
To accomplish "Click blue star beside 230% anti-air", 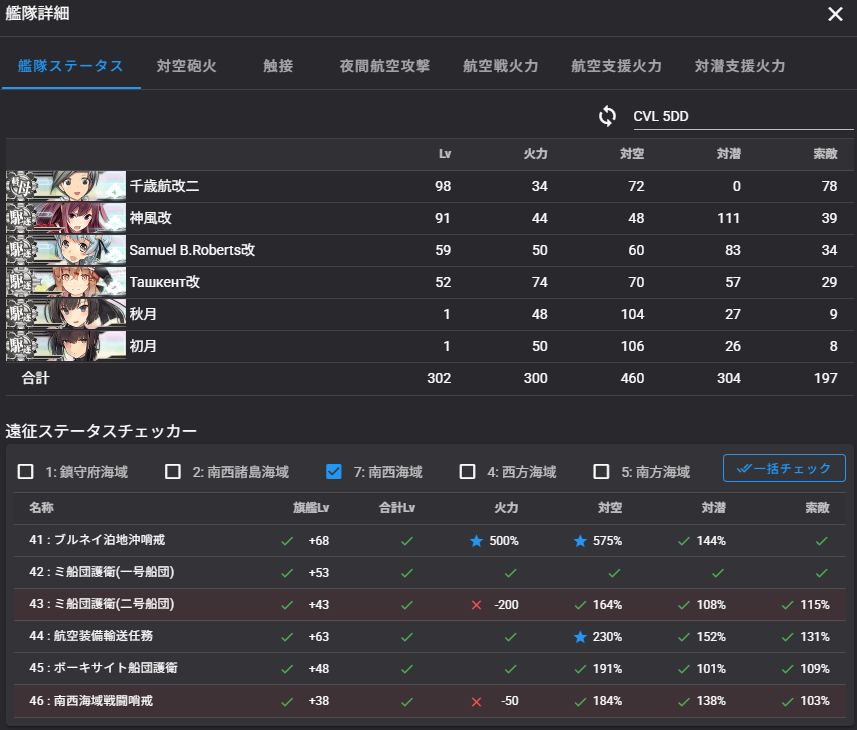I will click(581, 636).
